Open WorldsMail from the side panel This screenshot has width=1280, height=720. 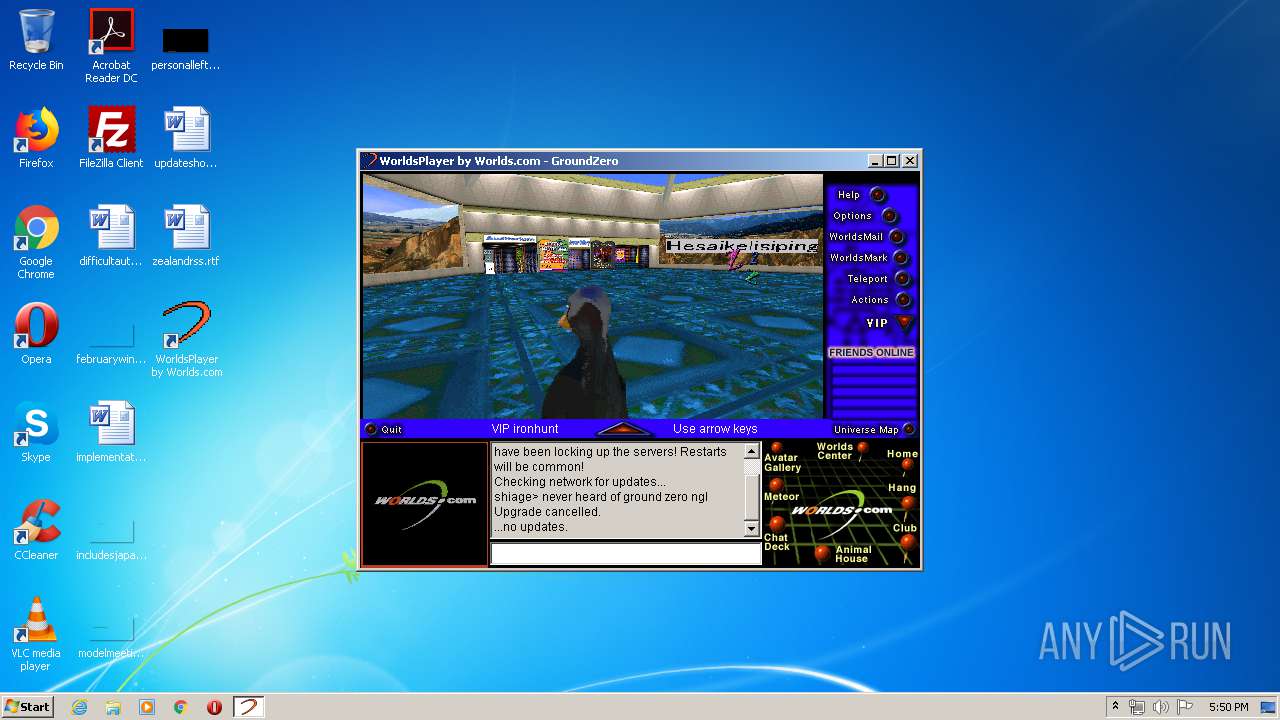click(867, 237)
